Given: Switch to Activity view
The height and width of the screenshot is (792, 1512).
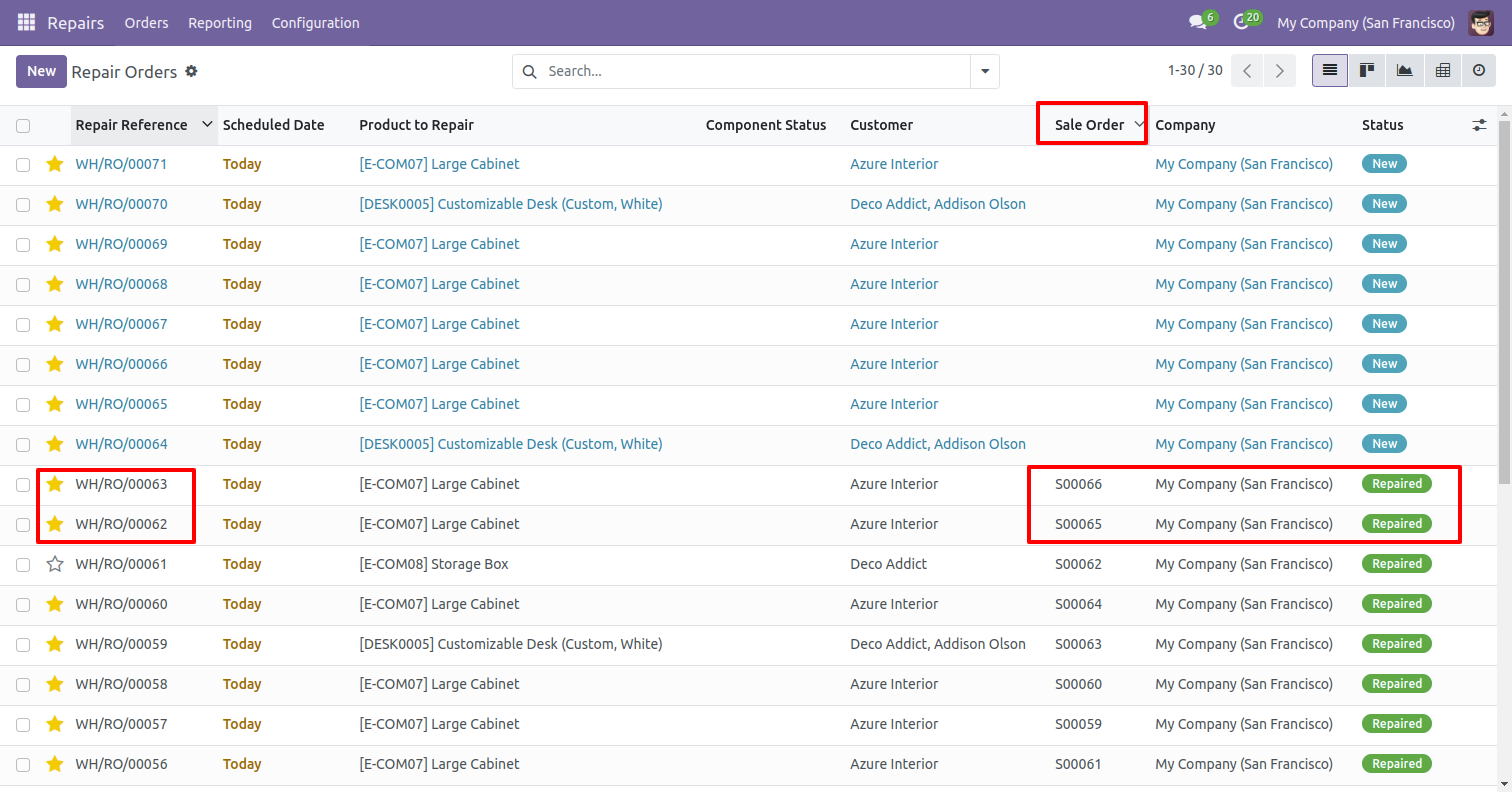Looking at the screenshot, I should click(x=1479, y=71).
